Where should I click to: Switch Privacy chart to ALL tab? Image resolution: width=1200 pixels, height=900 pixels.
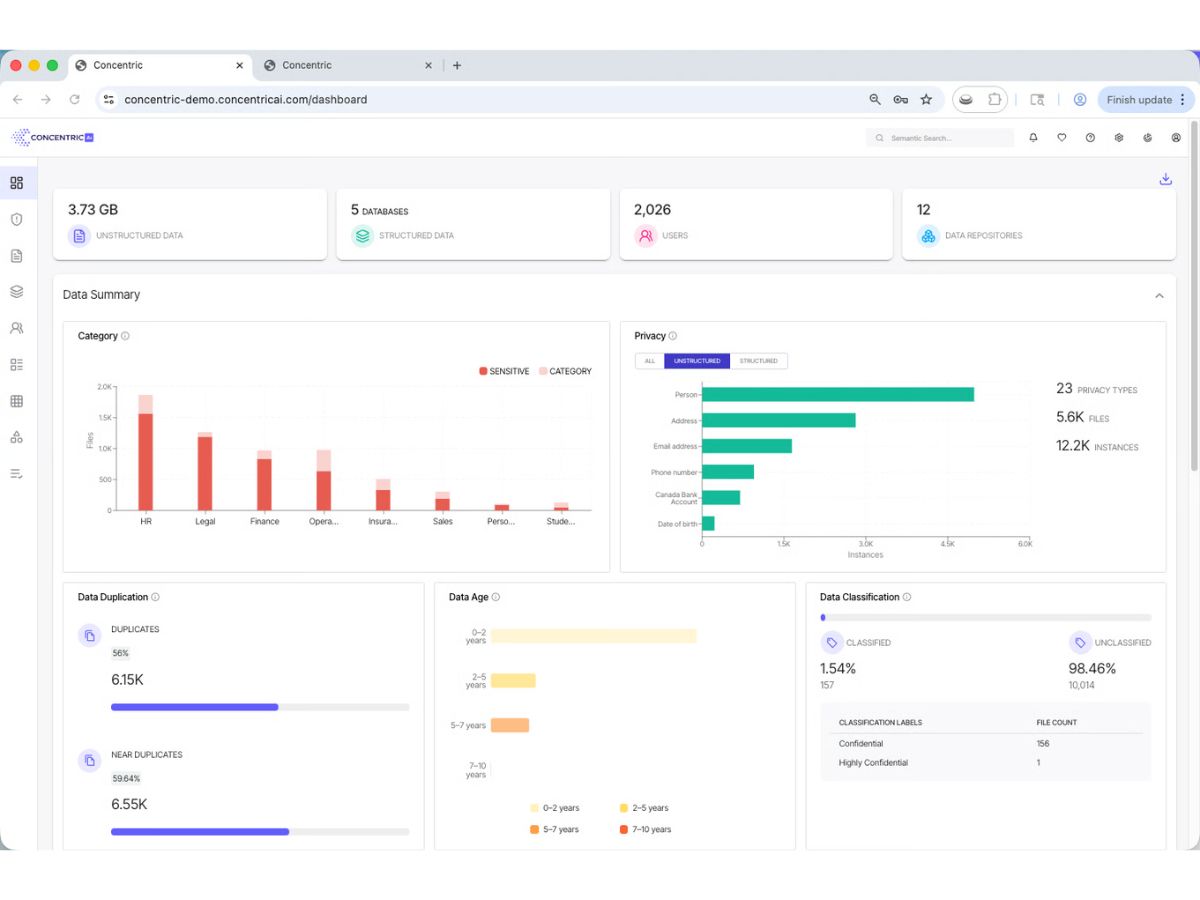coord(650,361)
